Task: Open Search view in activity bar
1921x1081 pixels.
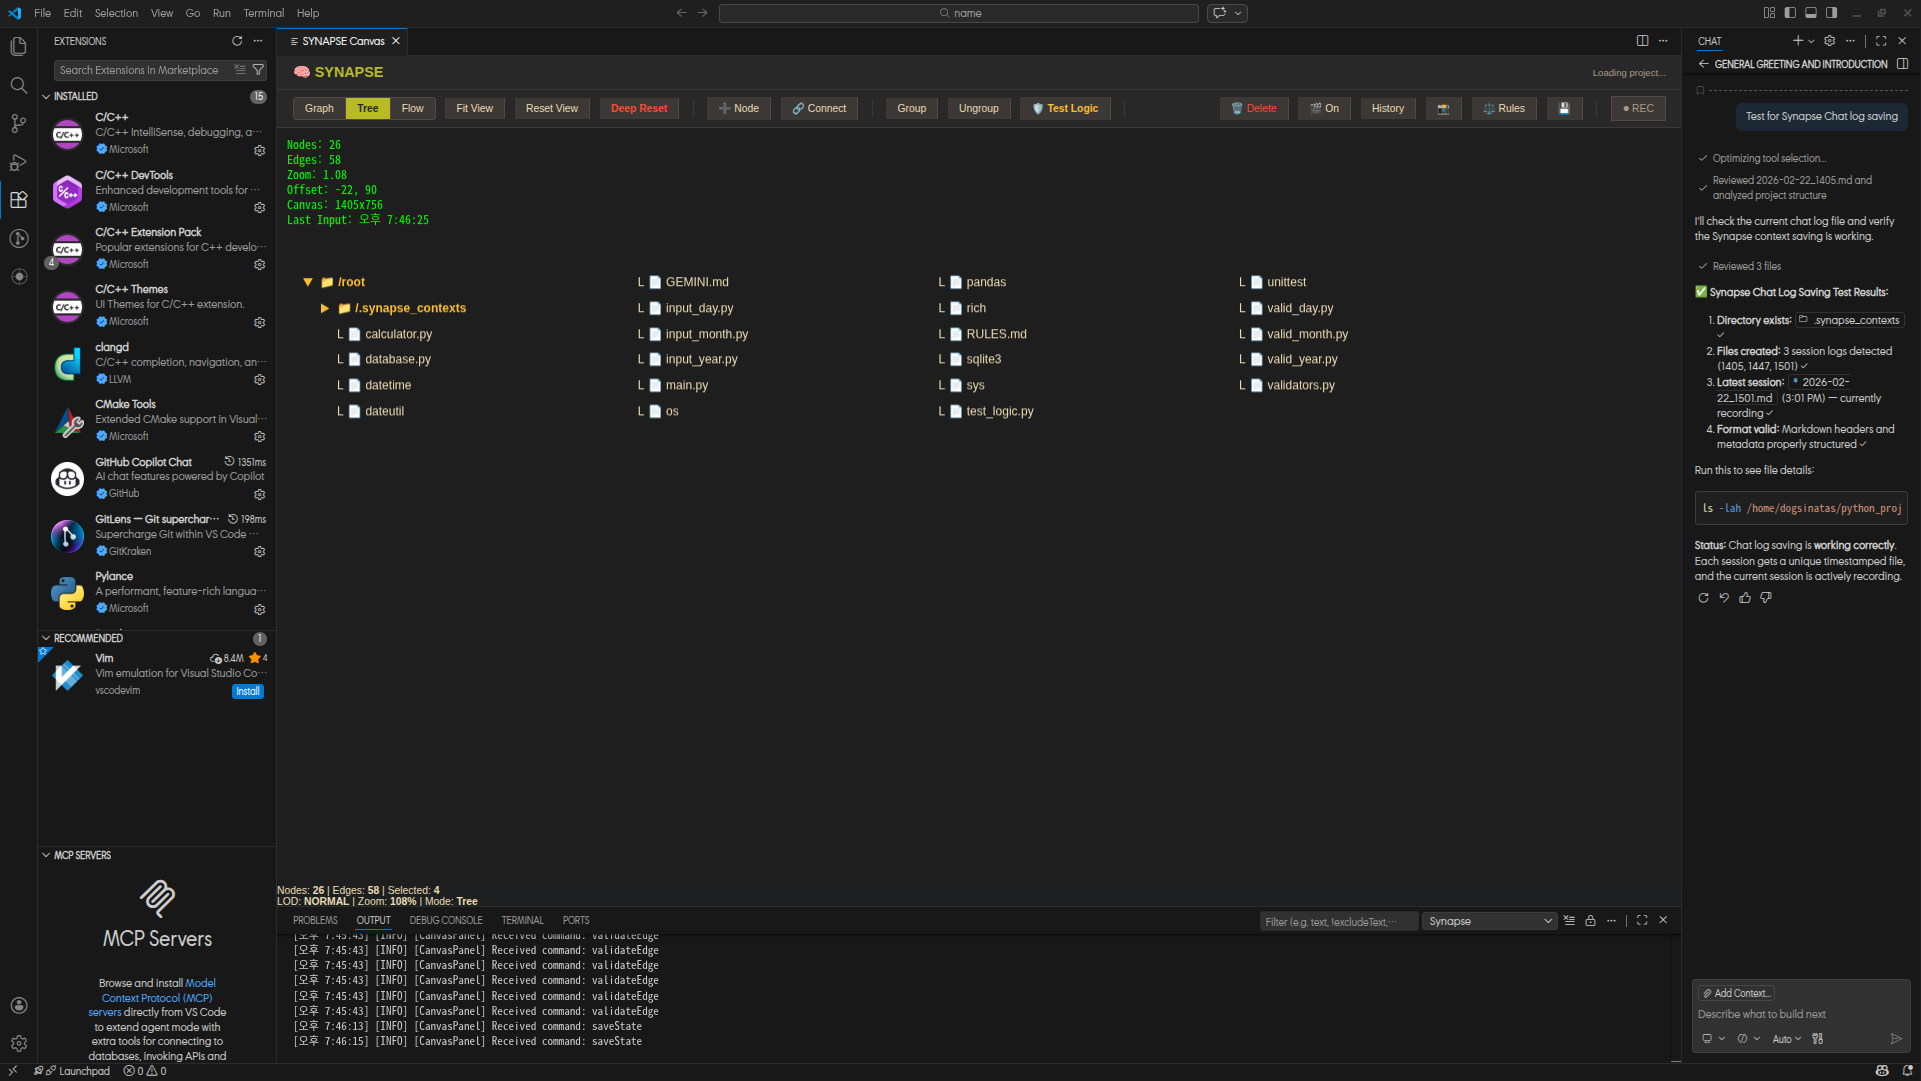Action: click(x=18, y=86)
